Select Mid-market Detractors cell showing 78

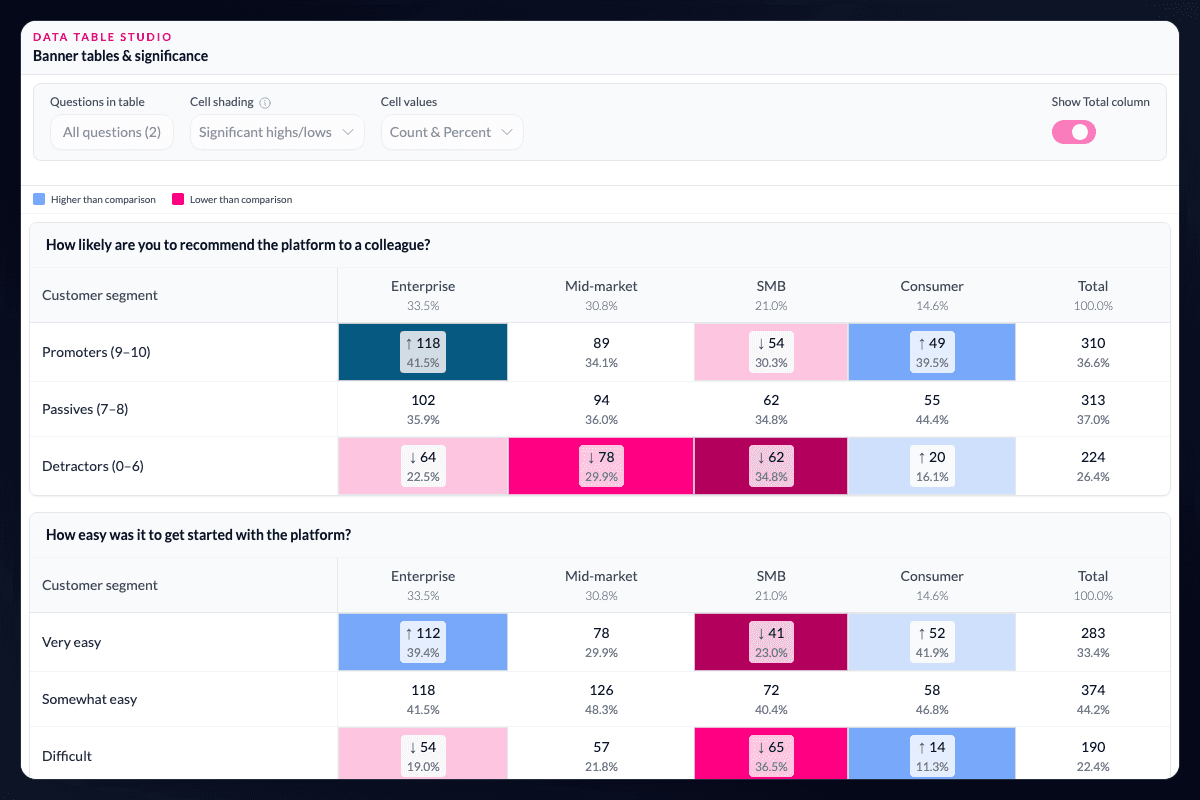[x=601, y=466]
